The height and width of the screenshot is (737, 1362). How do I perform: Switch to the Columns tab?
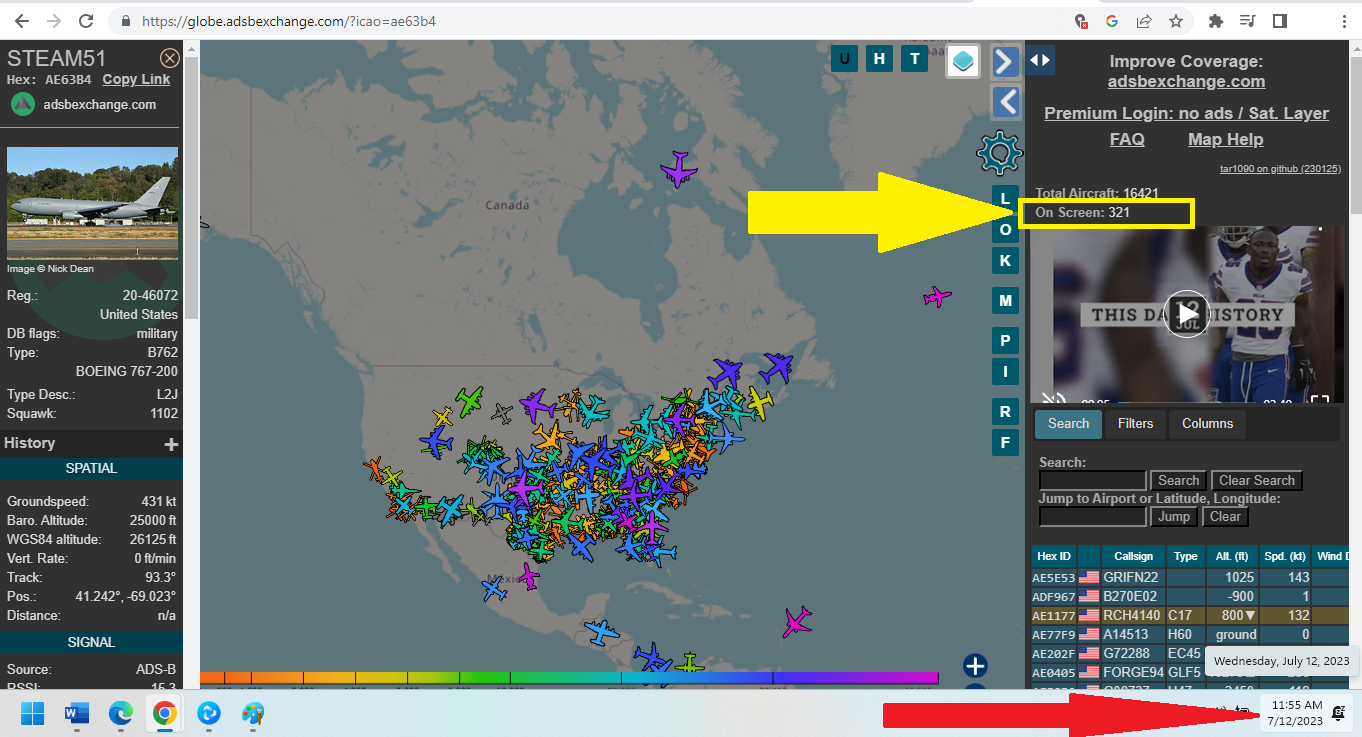[1207, 423]
